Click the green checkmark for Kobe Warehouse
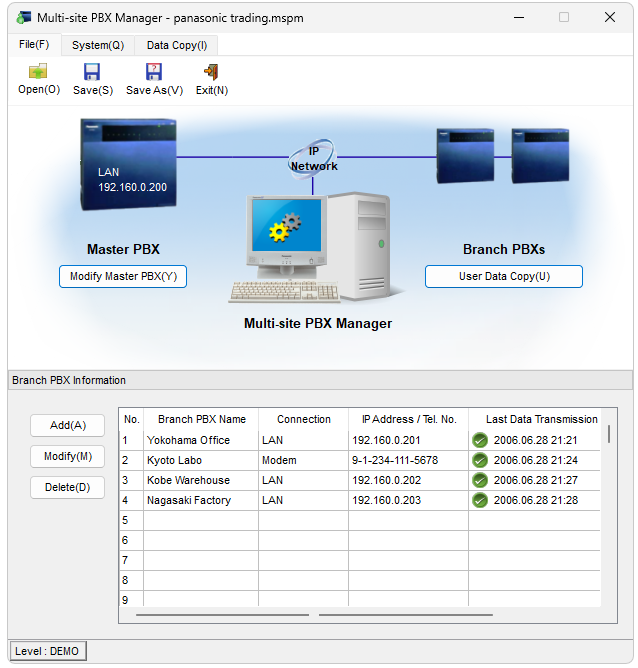Viewport: 638px width, 668px height. (480, 480)
